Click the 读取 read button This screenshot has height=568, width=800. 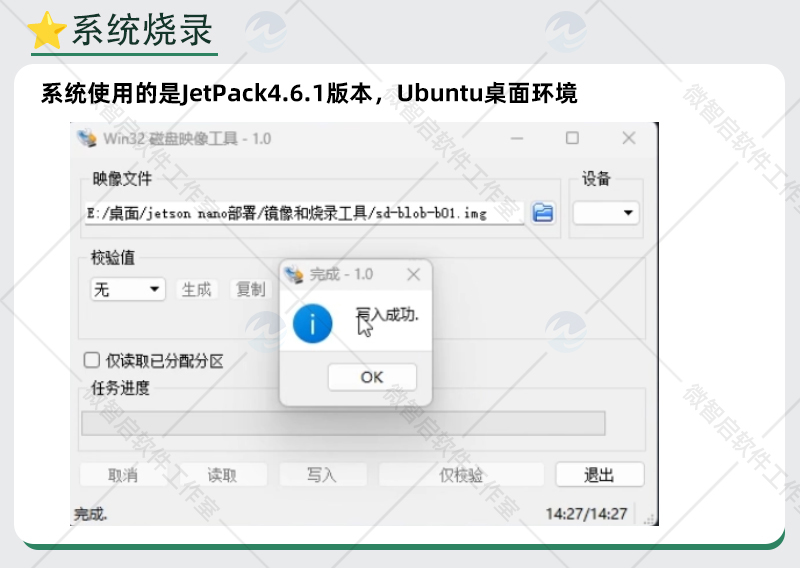click(222, 475)
